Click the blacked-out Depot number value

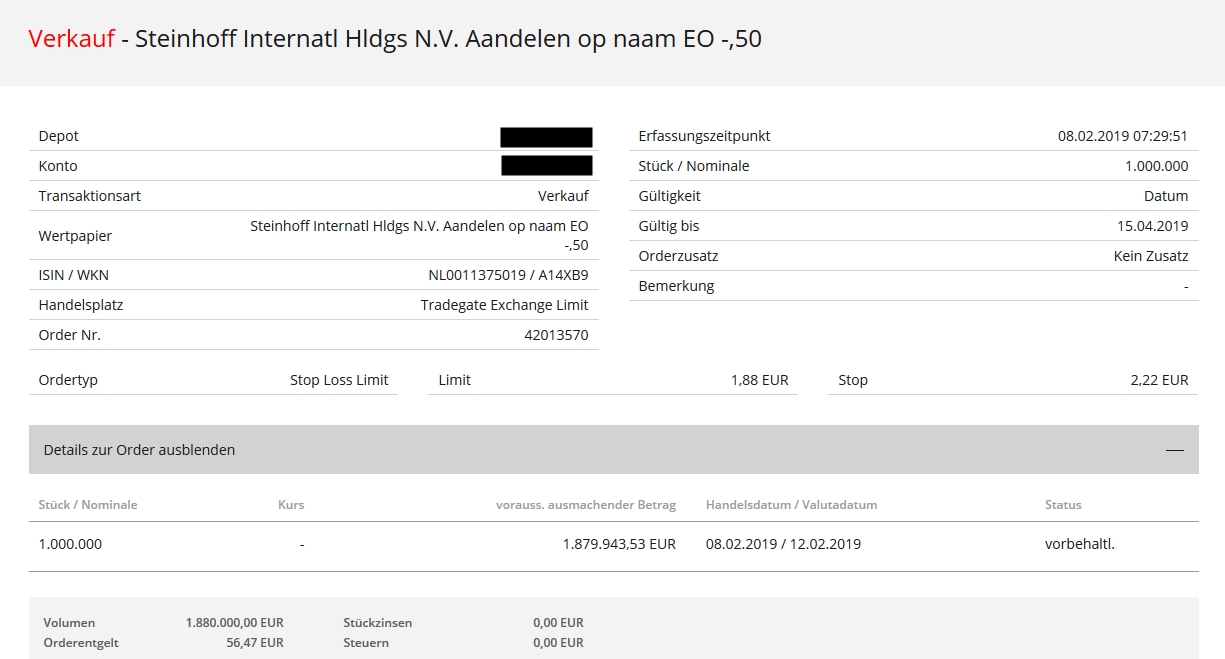click(x=546, y=137)
